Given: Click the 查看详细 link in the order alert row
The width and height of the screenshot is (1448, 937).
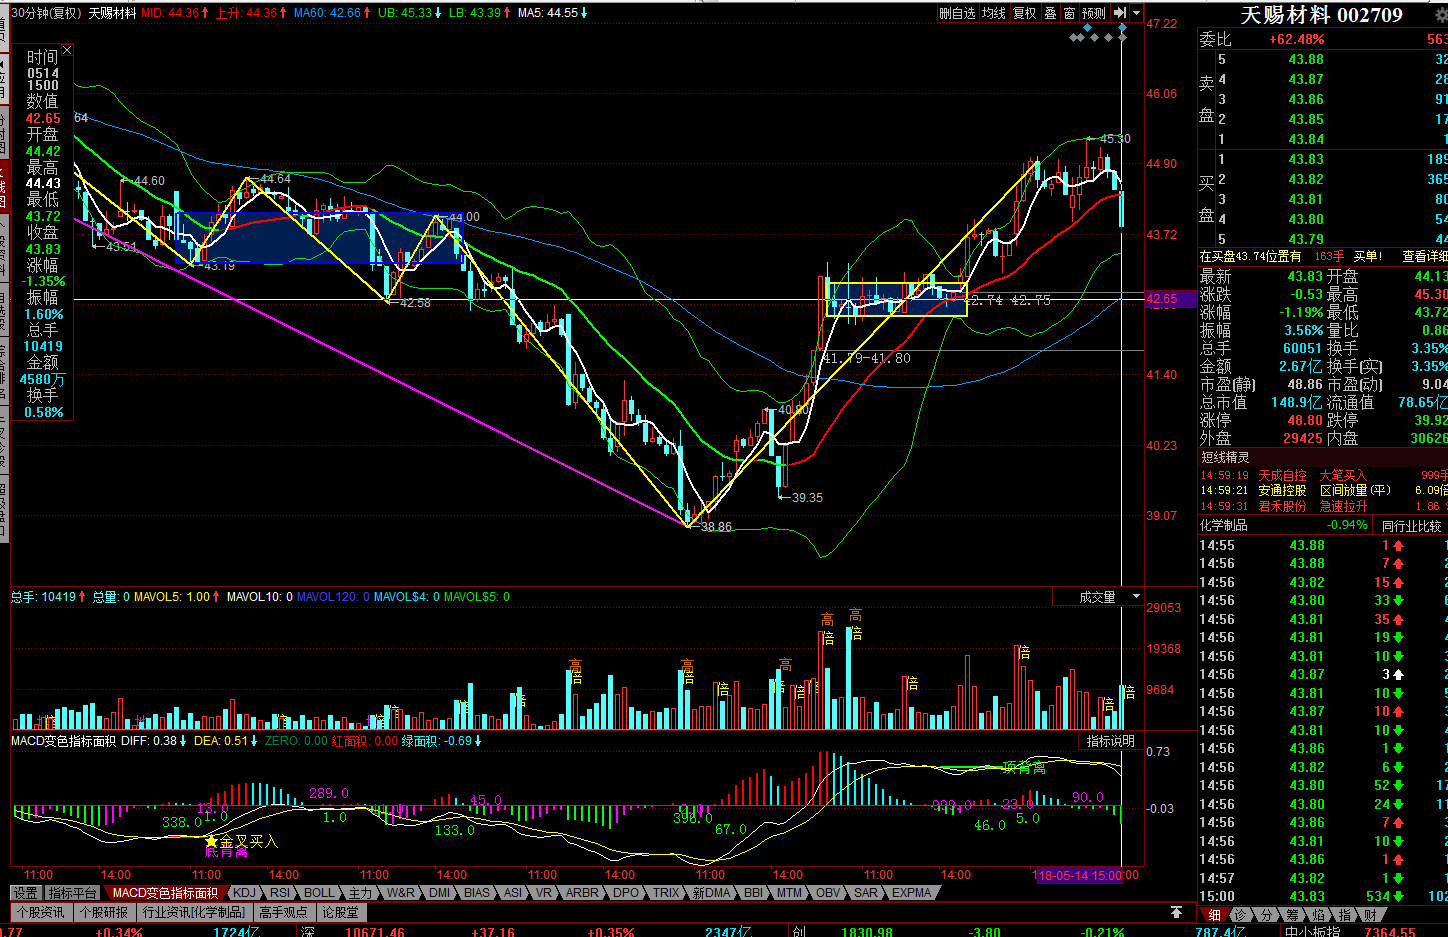Looking at the screenshot, I should pos(1424,257).
